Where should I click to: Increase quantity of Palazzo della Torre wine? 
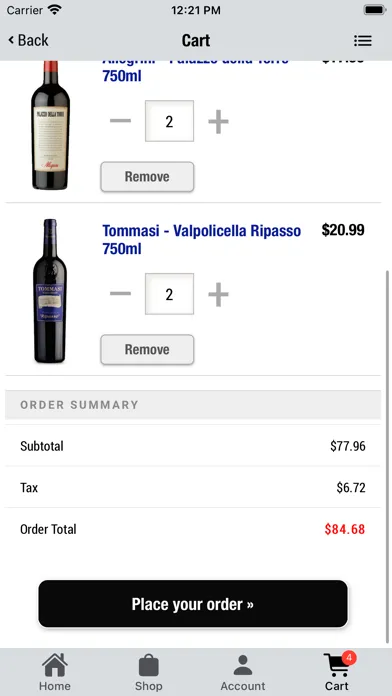[218, 121]
